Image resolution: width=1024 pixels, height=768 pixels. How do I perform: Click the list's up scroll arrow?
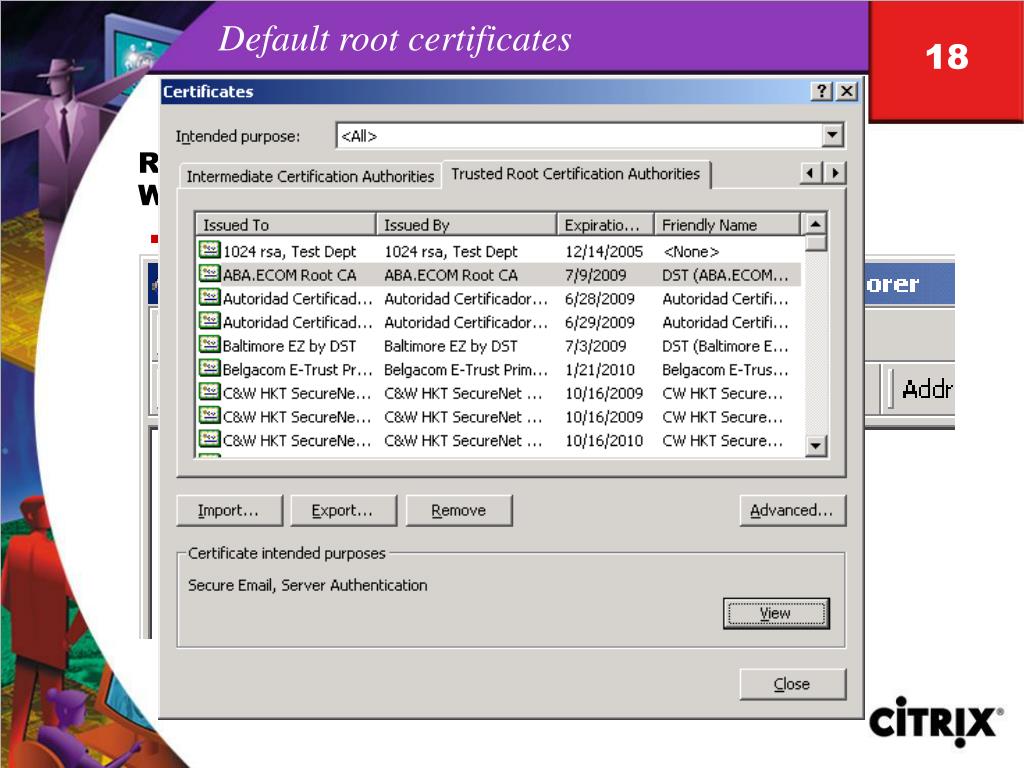coord(816,224)
